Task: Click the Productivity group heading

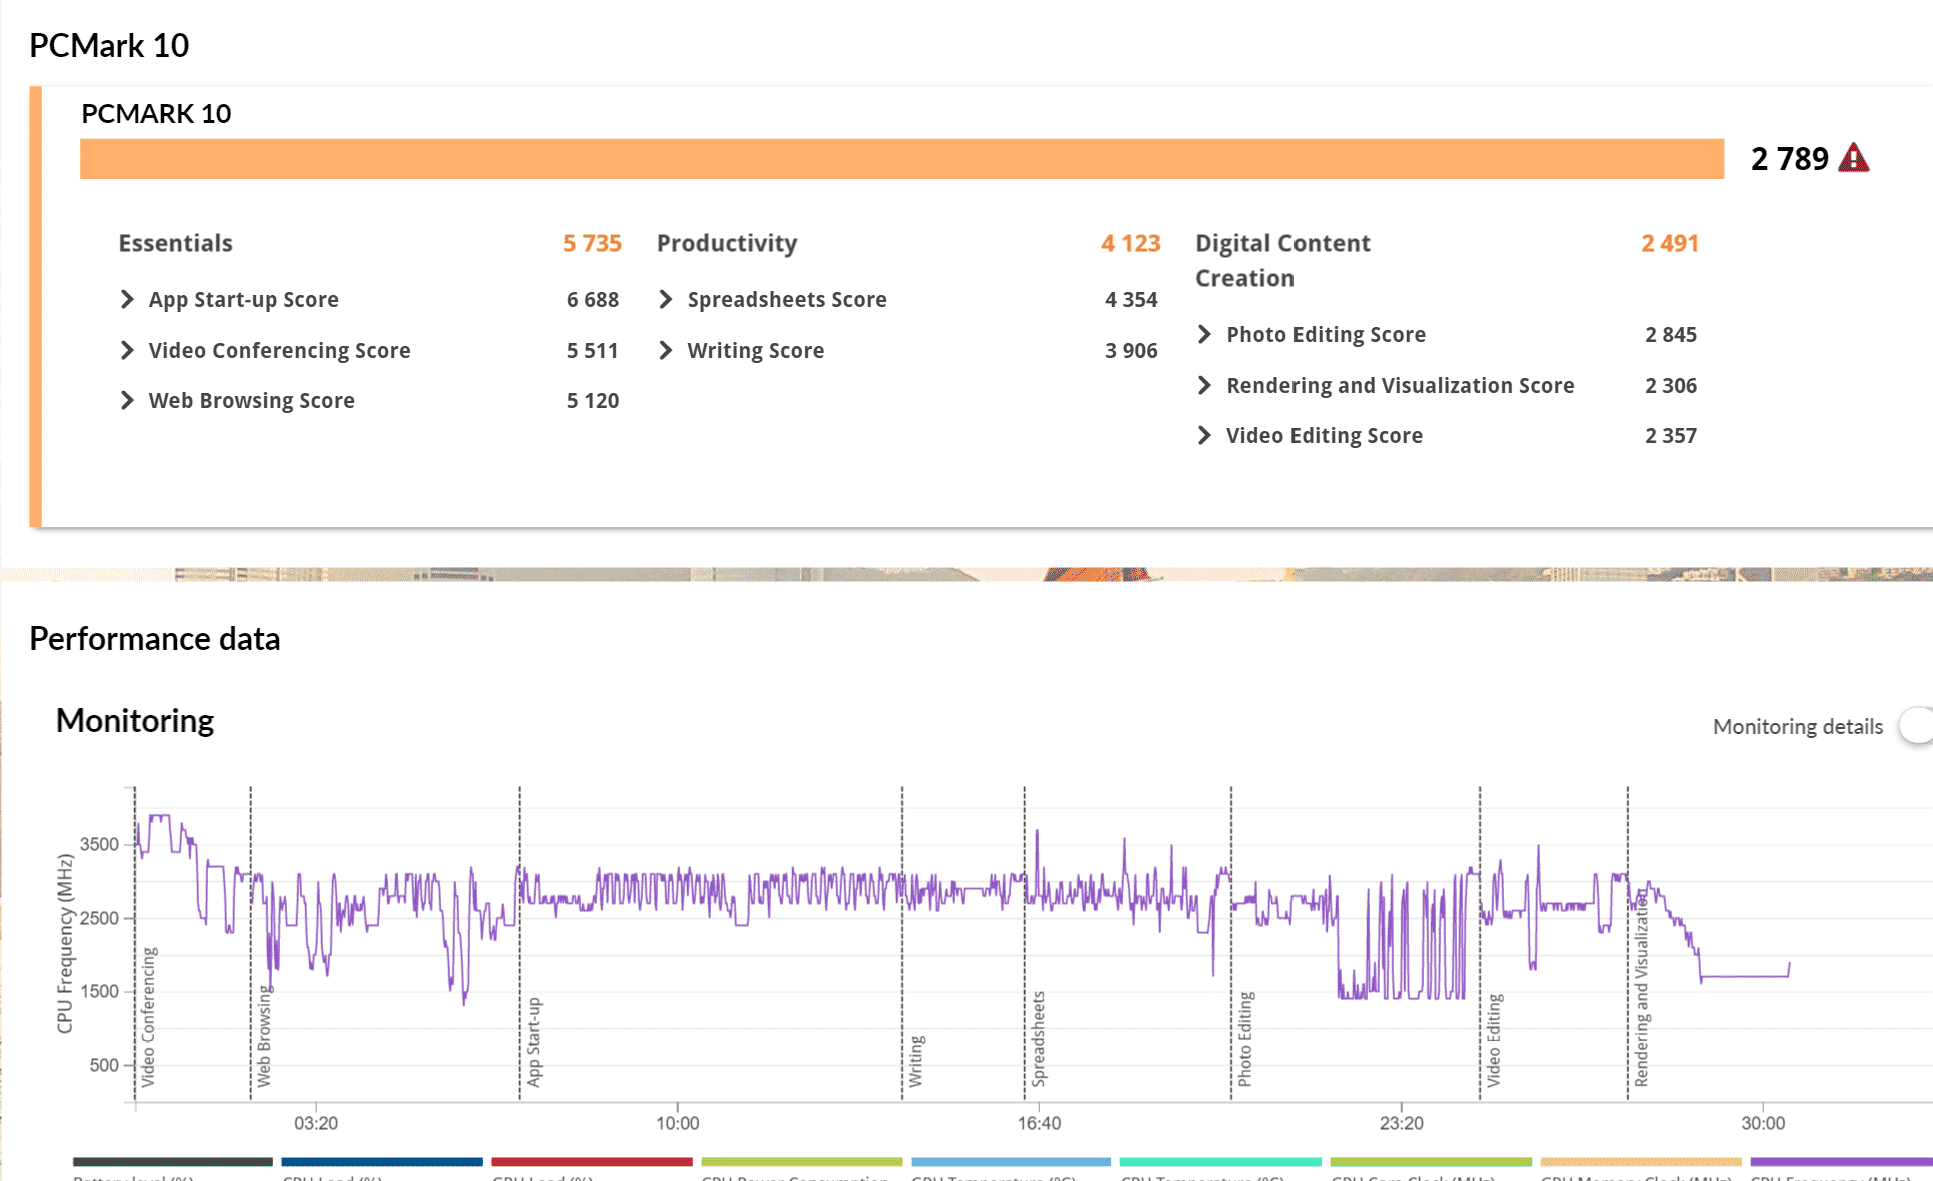Action: click(726, 243)
